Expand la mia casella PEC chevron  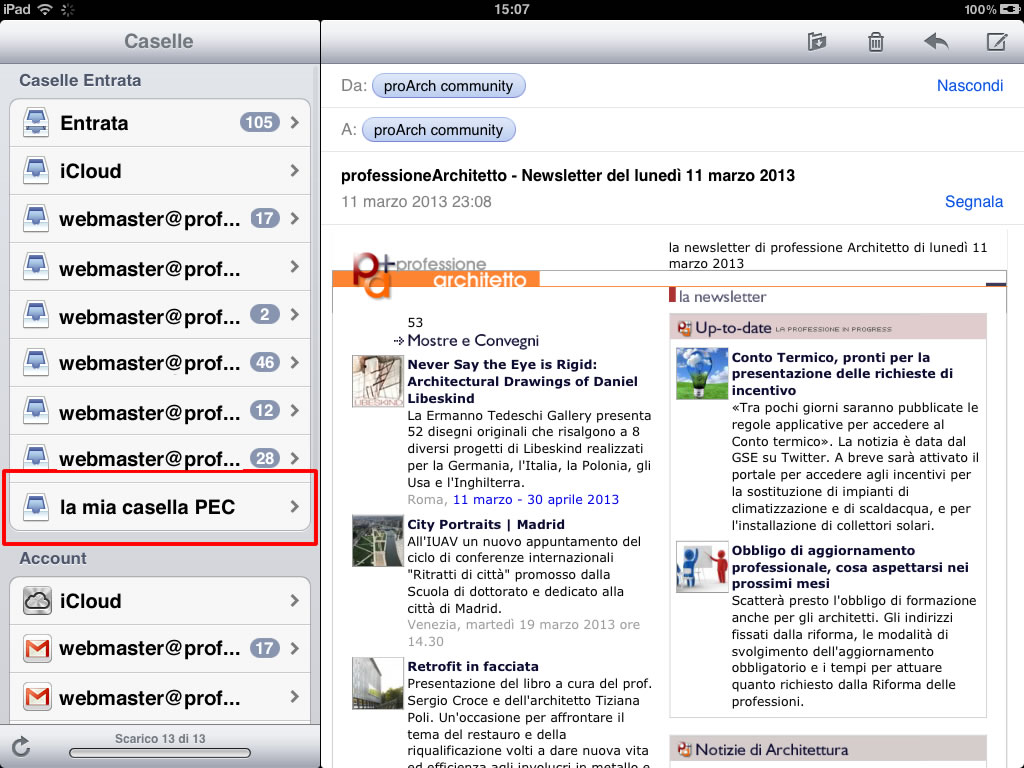click(x=294, y=507)
